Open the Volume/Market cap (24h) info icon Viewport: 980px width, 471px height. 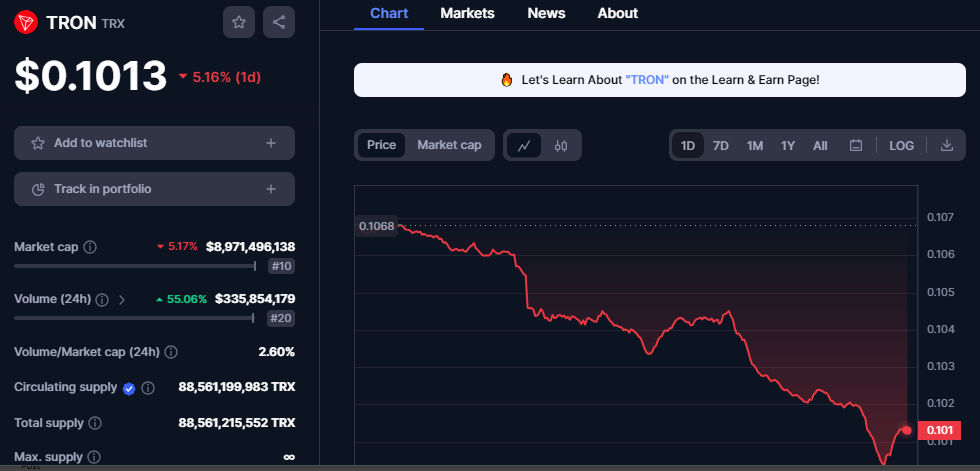coord(171,352)
